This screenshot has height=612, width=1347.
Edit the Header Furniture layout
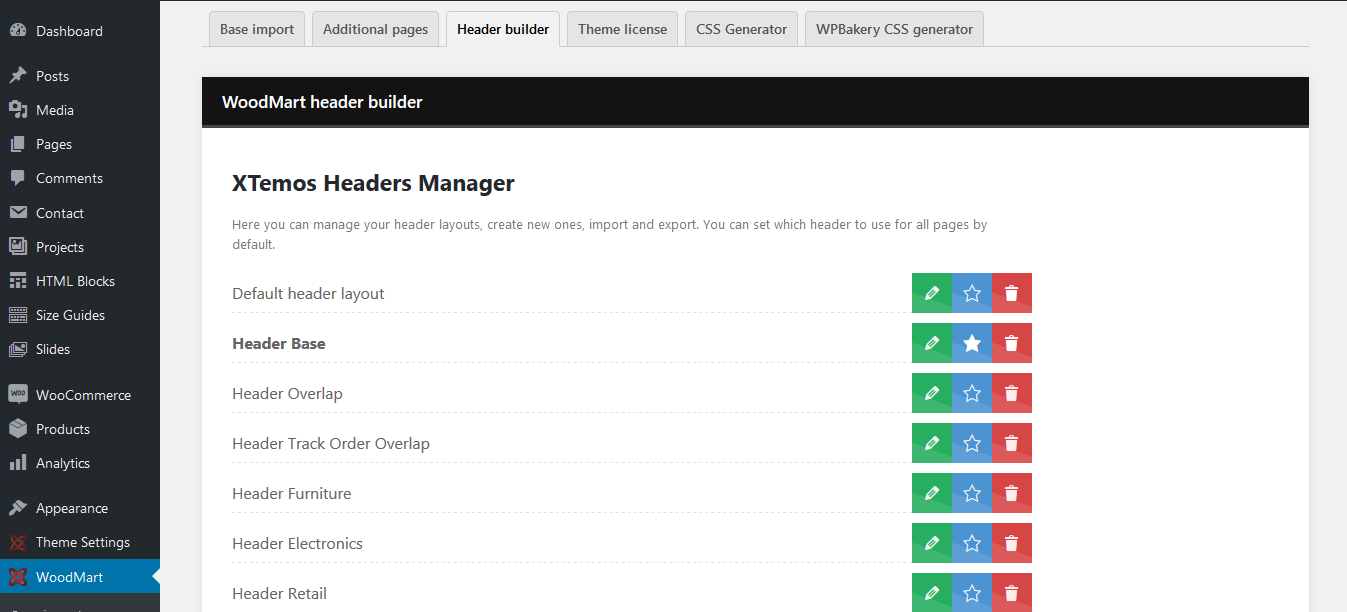point(932,493)
